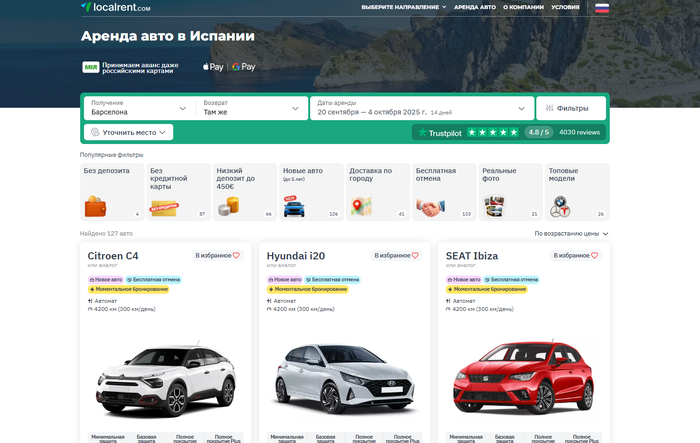Image resolution: width=700 pixels, height=443 pixels.
Task: Click the Новые авто filter card
Action: tap(310, 191)
